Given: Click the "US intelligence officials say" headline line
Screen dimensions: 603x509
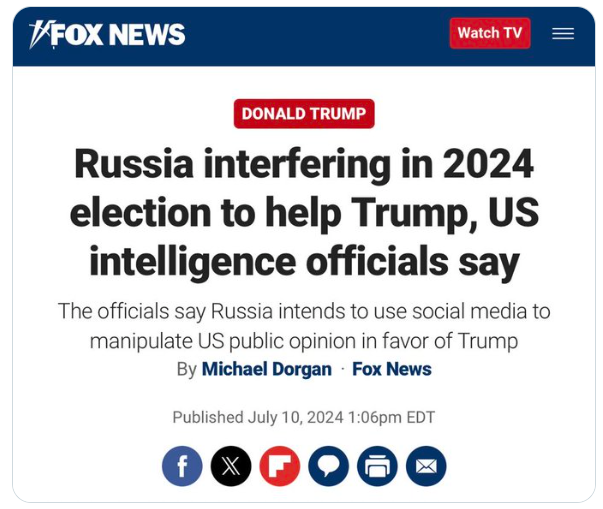Looking at the screenshot, I should (304, 260).
